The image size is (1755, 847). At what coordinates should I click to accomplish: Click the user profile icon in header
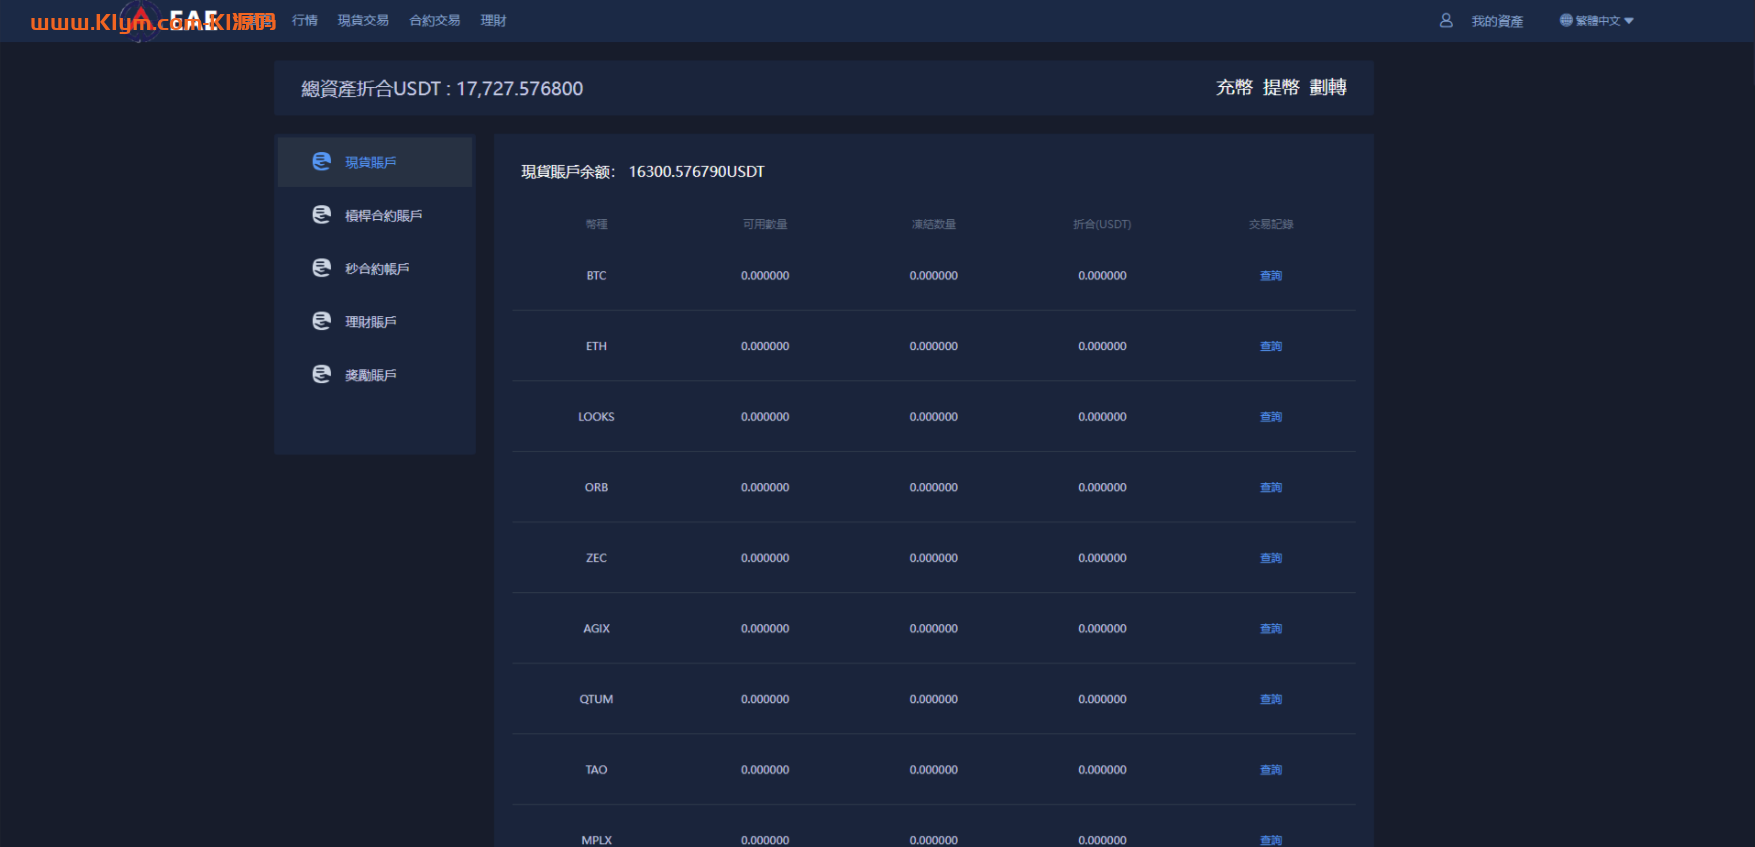tap(1446, 20)
